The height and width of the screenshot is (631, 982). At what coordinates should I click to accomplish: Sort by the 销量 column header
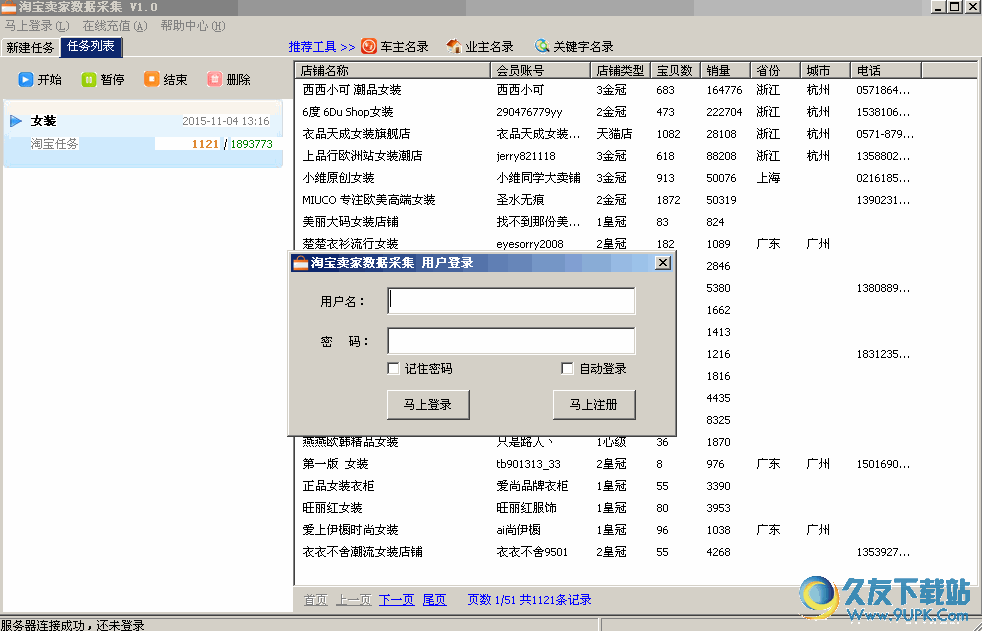tap(726, 70)
